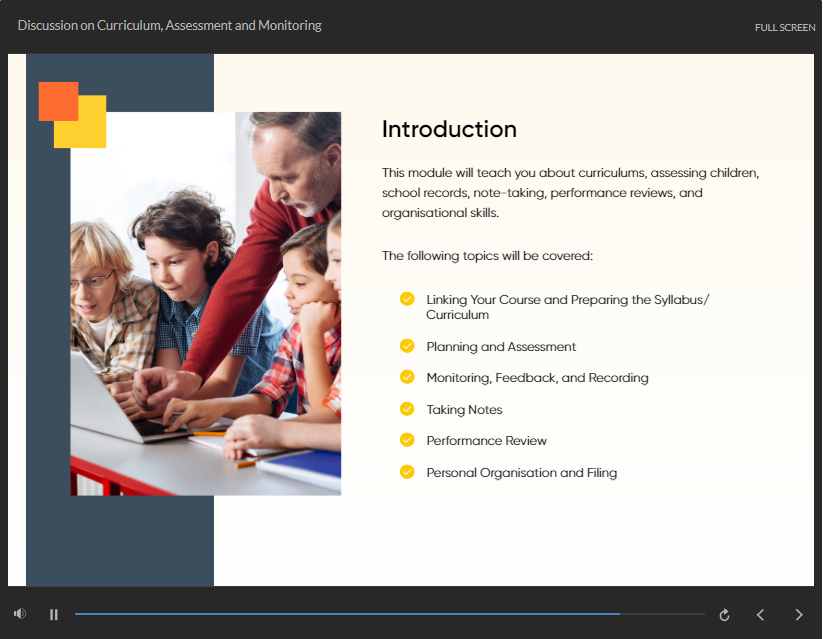Advance to the next slide arrow
The width and height of the screenshot is (823, 639).
[x=799, y=614]
